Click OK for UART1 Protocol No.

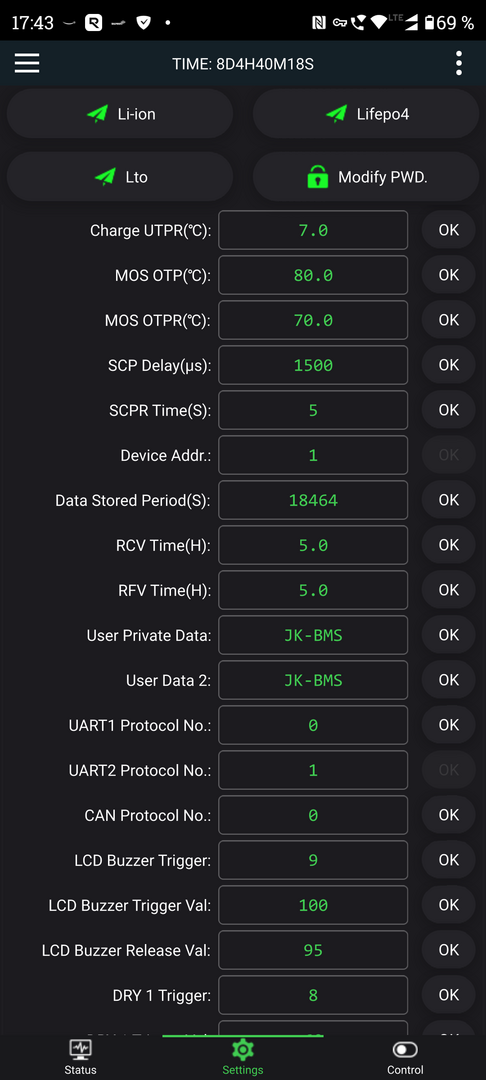[448, 725]
